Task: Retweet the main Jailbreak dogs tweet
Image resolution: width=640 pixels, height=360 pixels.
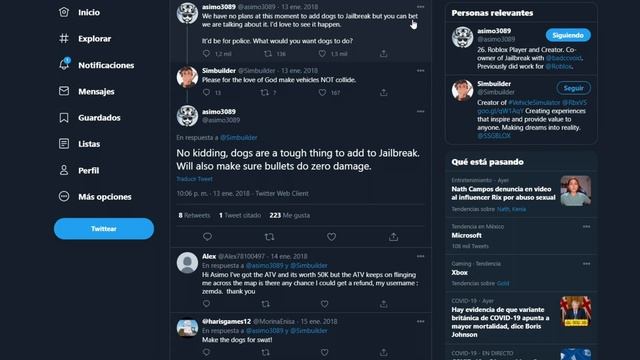Action: coord(269,237)
